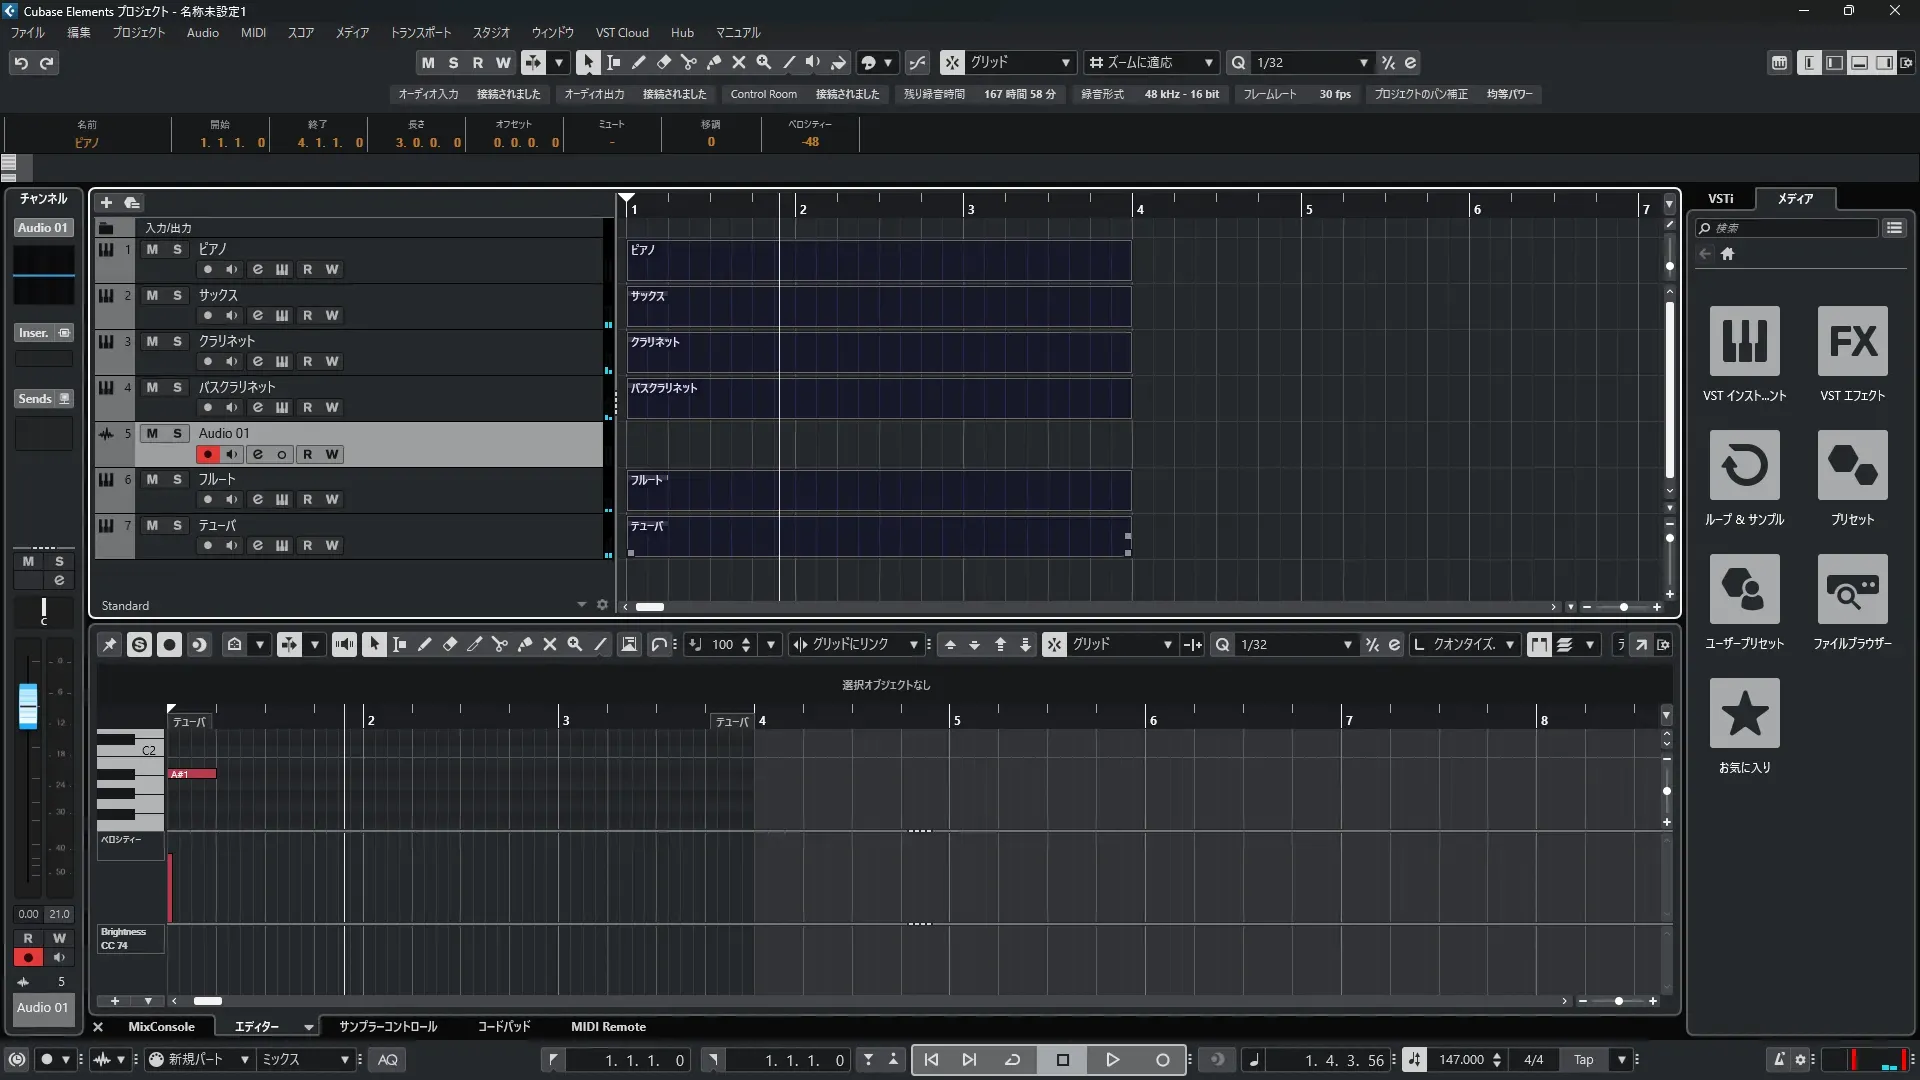
Task: Open the Favorites star tile
Action: tap(1744, 713)
